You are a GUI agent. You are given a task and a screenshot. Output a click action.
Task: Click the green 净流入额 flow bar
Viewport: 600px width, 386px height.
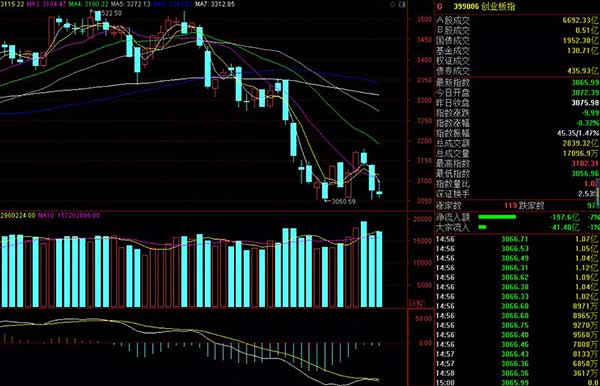pyautogui.click(x=497, y=217)
